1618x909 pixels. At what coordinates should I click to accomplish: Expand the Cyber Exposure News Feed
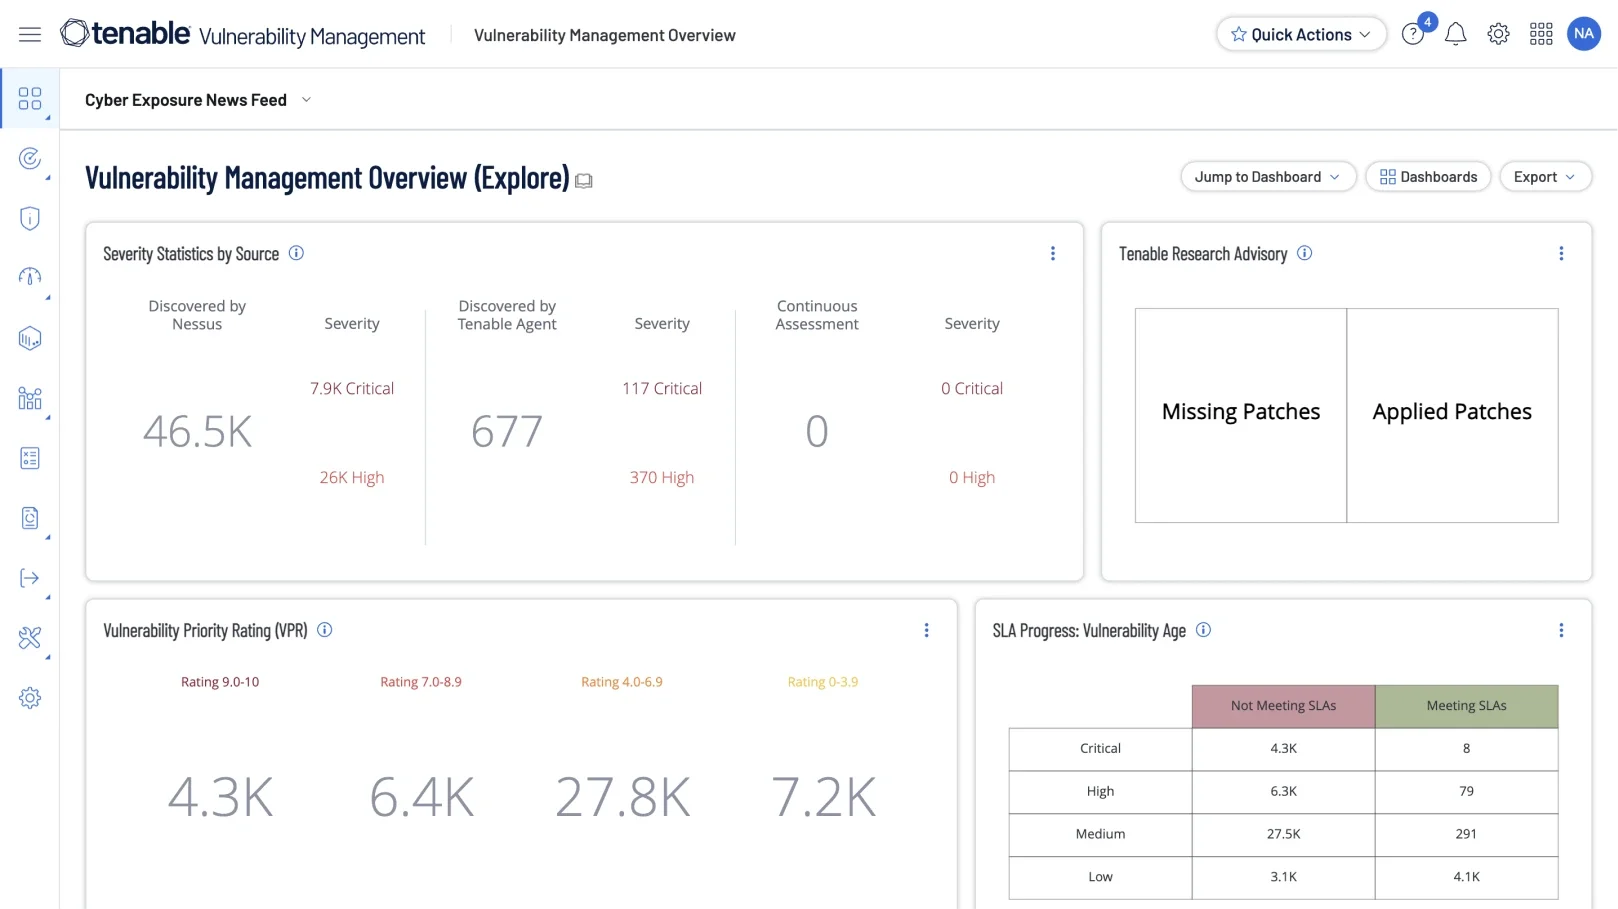pos(306,100)
